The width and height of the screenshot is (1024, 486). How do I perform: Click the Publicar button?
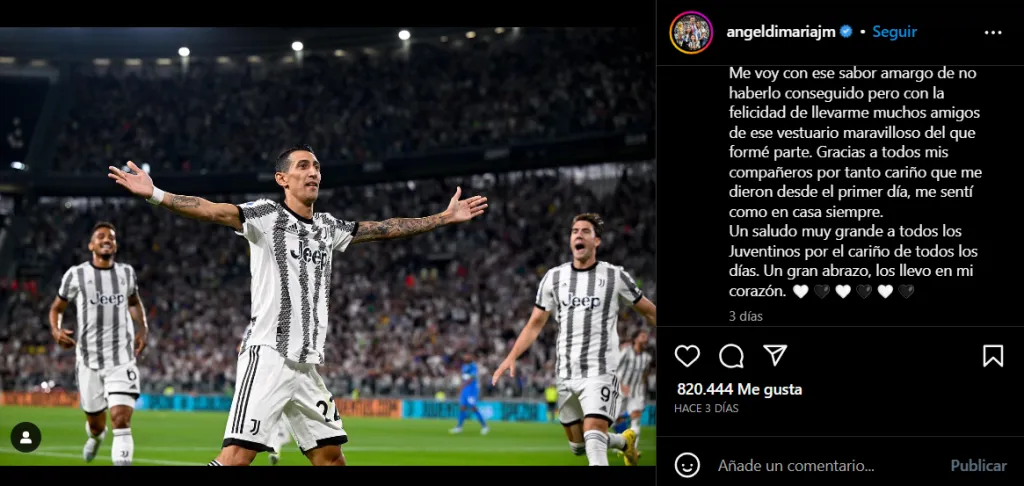click(978, 466)
